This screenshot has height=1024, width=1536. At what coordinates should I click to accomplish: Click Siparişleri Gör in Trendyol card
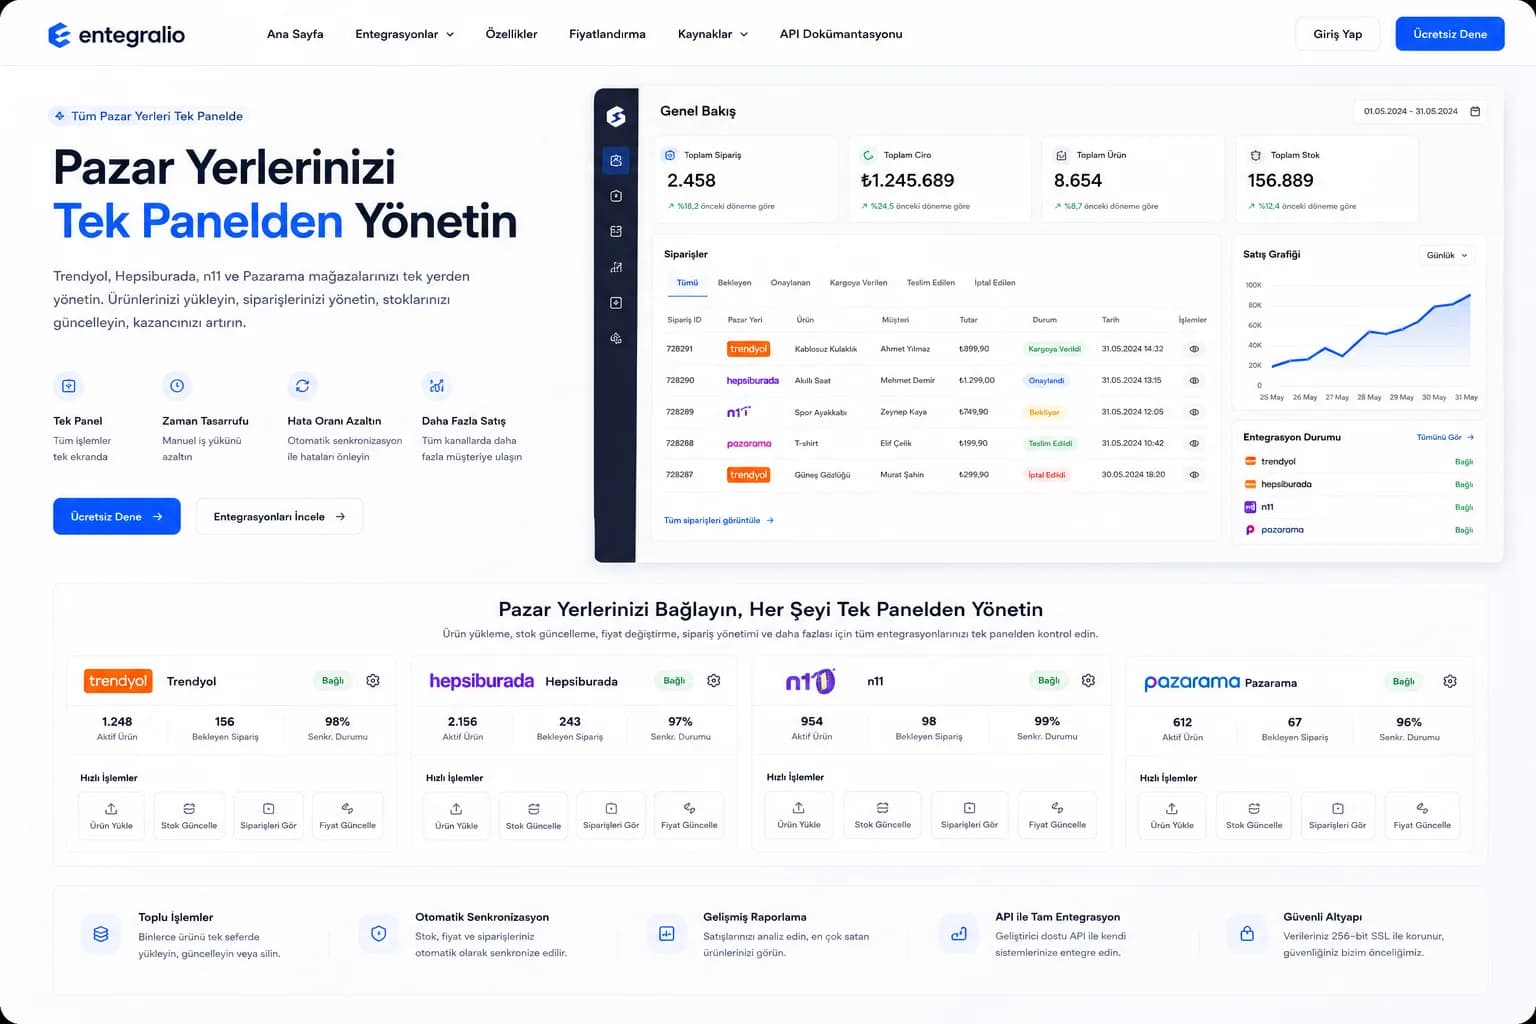[268, 815]
